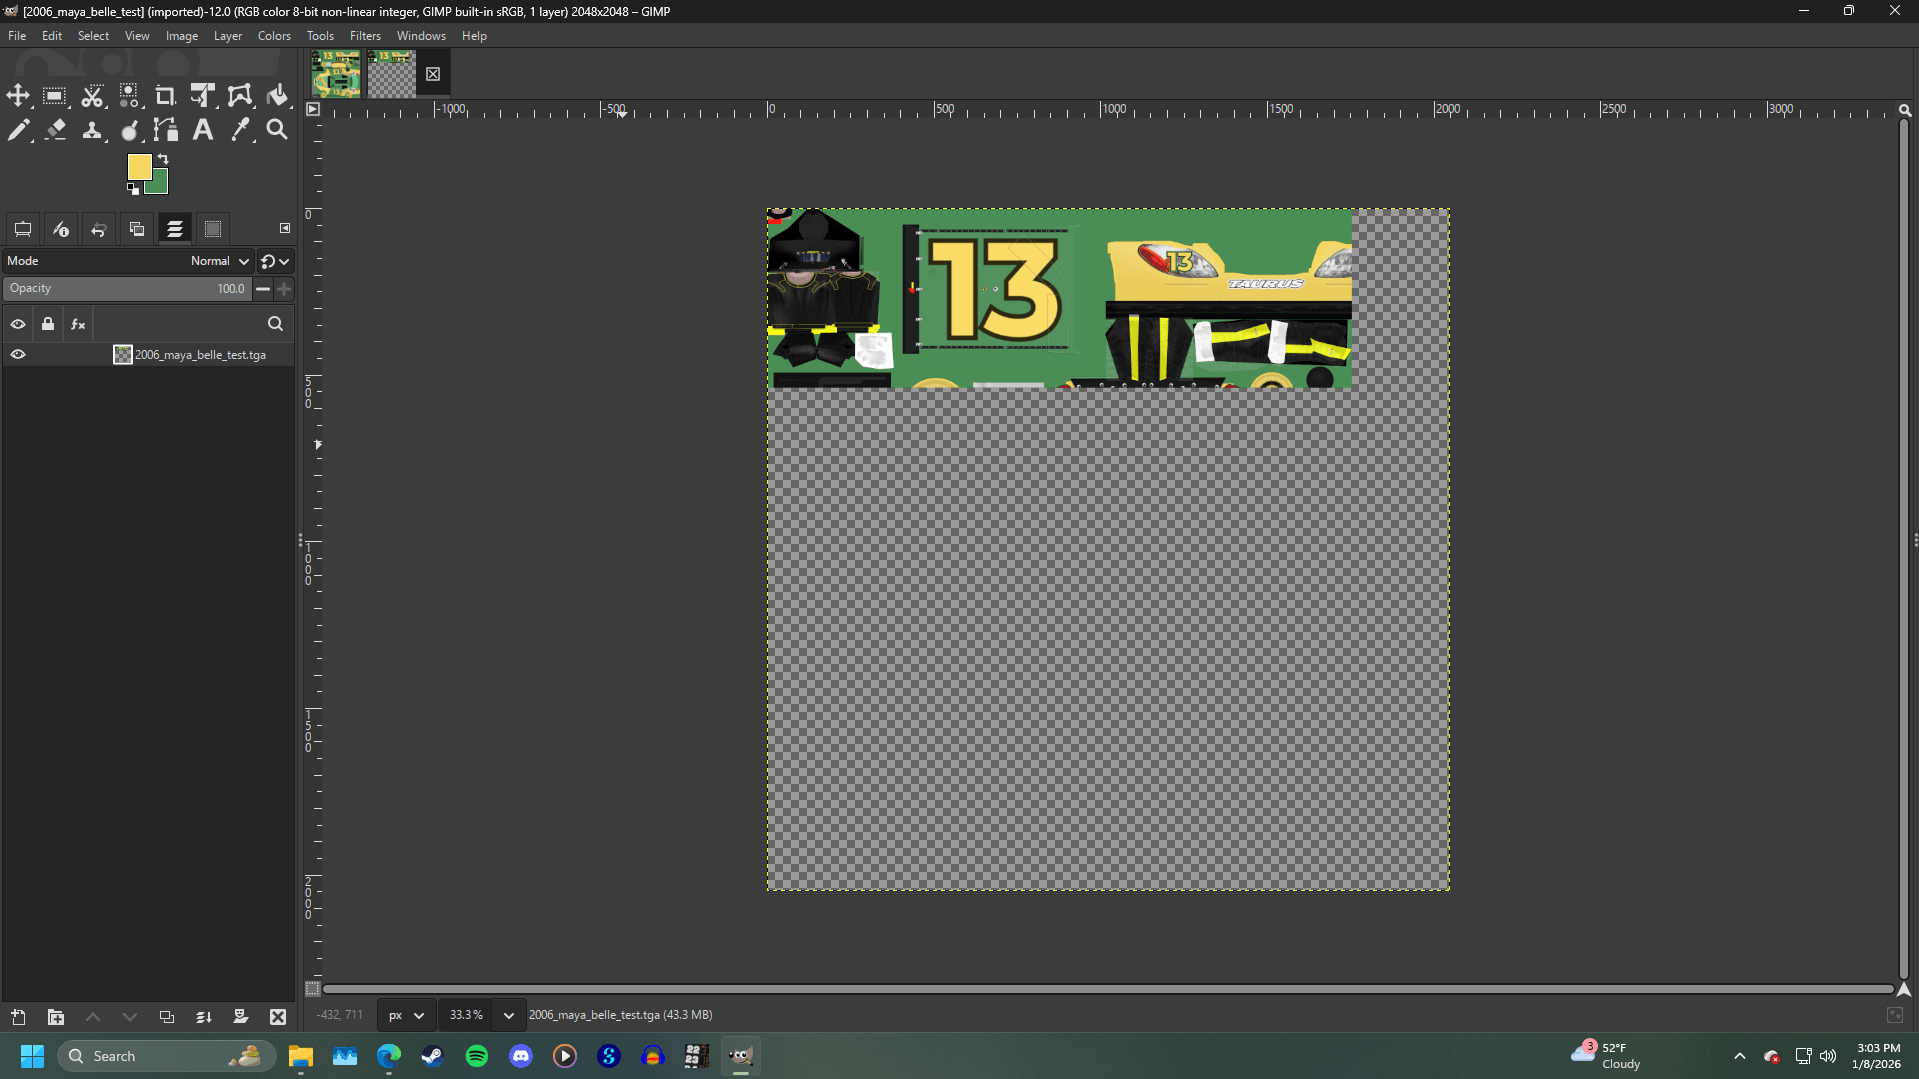The width and height of the screenshot is (1919, 1079).
Task: Switch to the first image thumbnail tab
Action: [x=336, y=74]
